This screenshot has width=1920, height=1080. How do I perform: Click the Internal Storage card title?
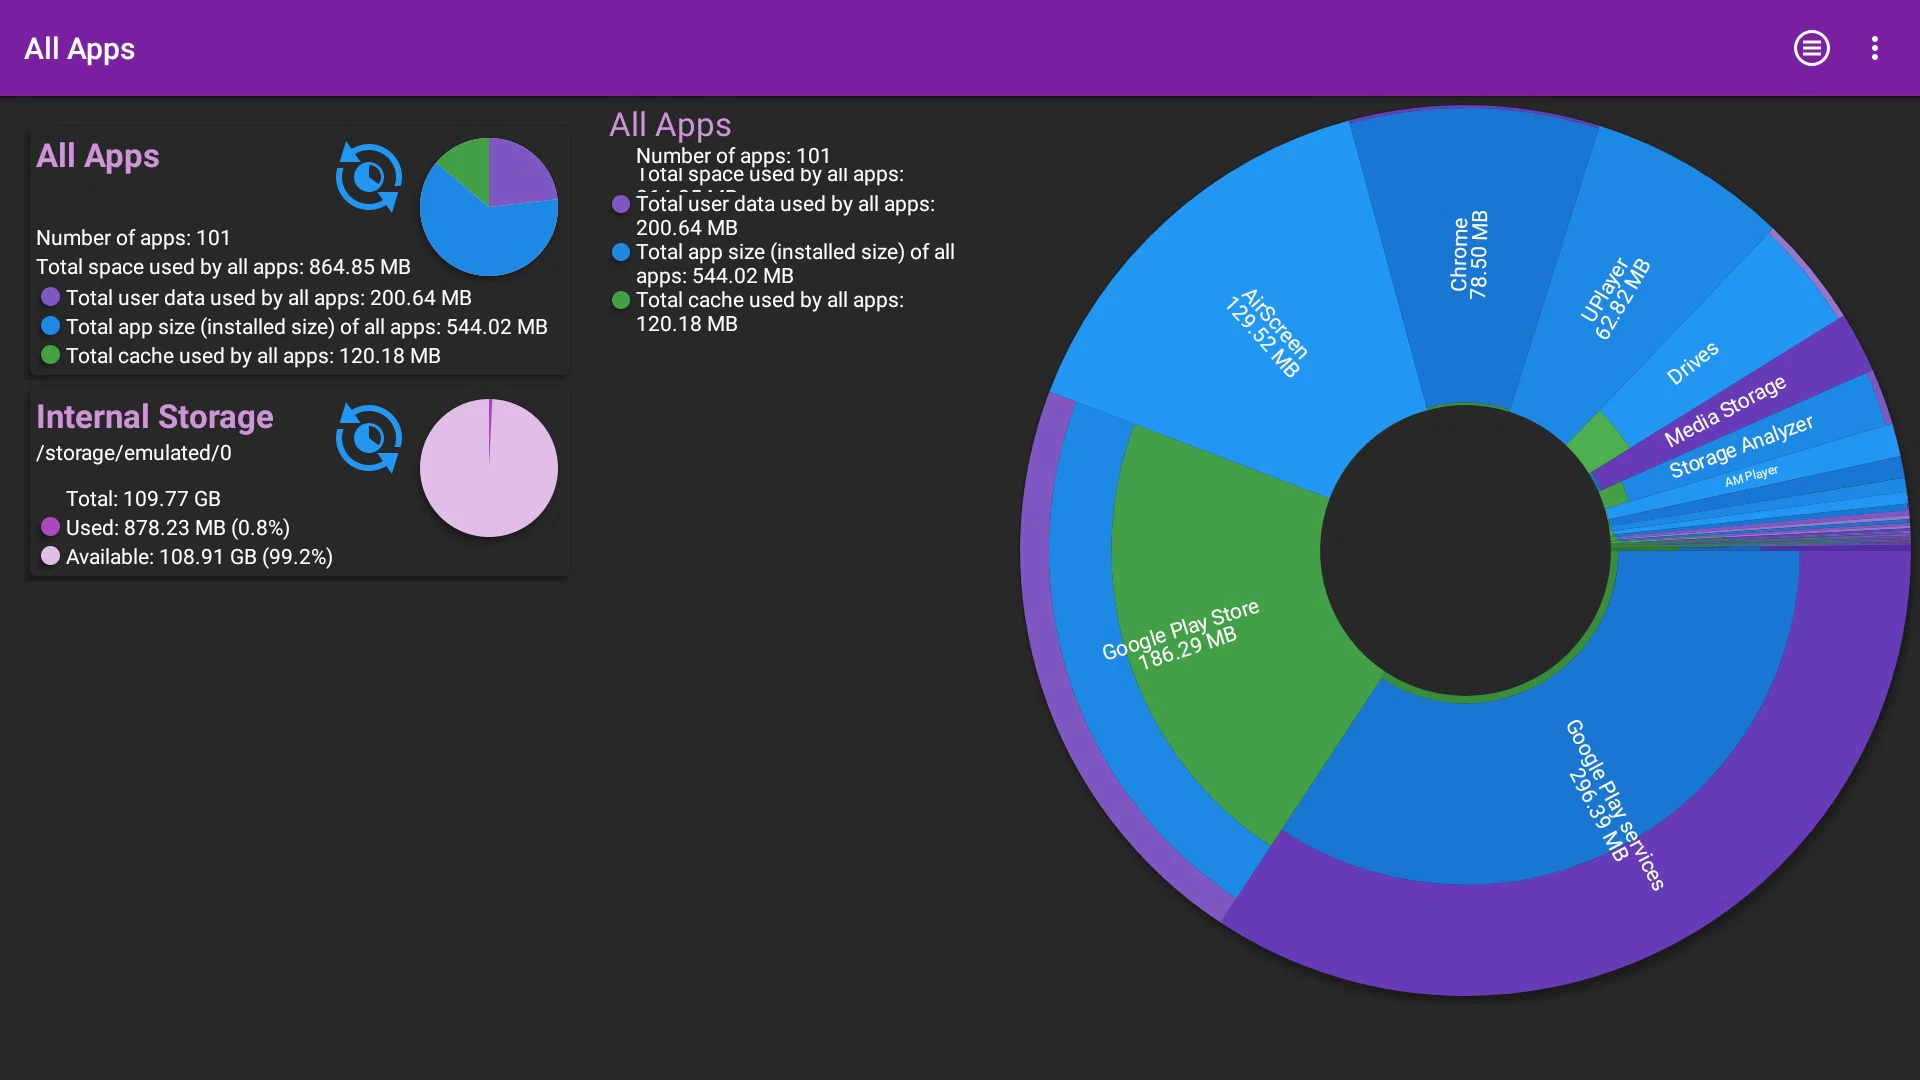[155, 417]
